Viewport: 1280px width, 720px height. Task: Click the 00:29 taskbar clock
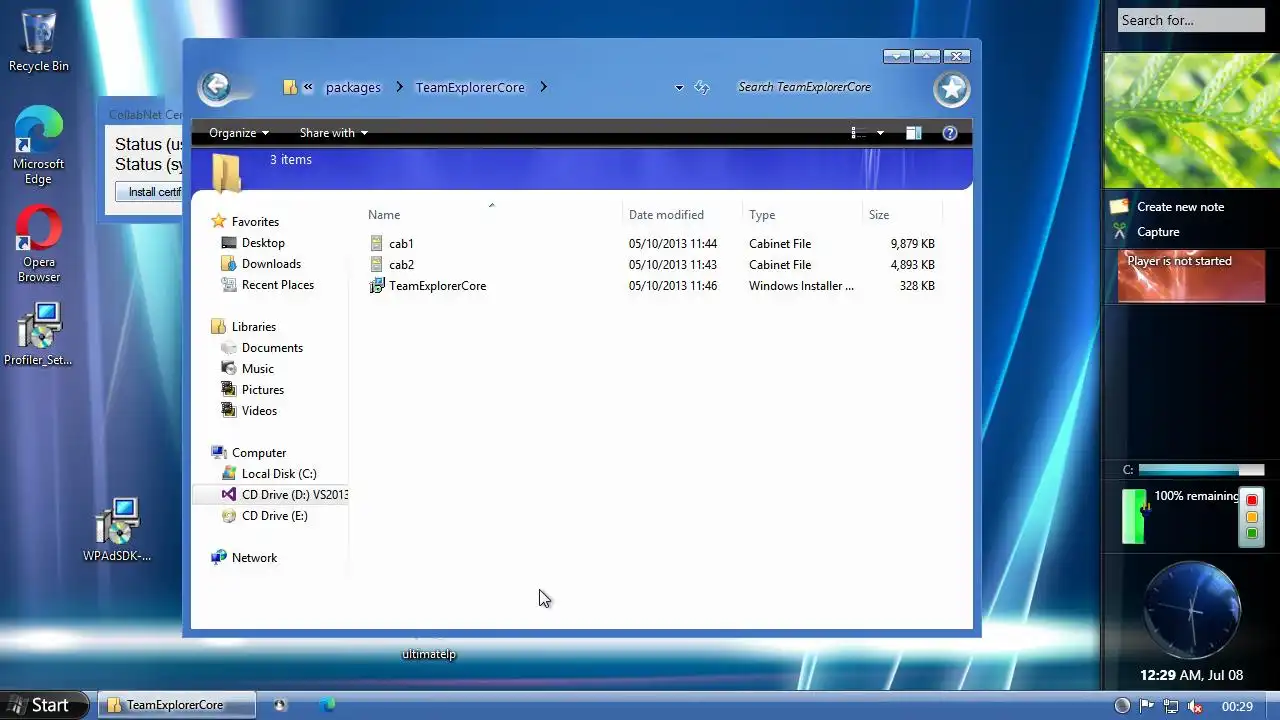tap(1237, 706)
